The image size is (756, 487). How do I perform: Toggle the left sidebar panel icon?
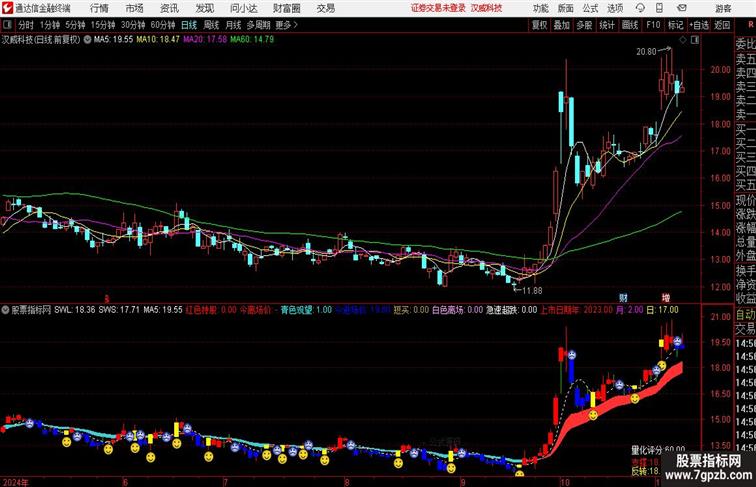(7, 25)
